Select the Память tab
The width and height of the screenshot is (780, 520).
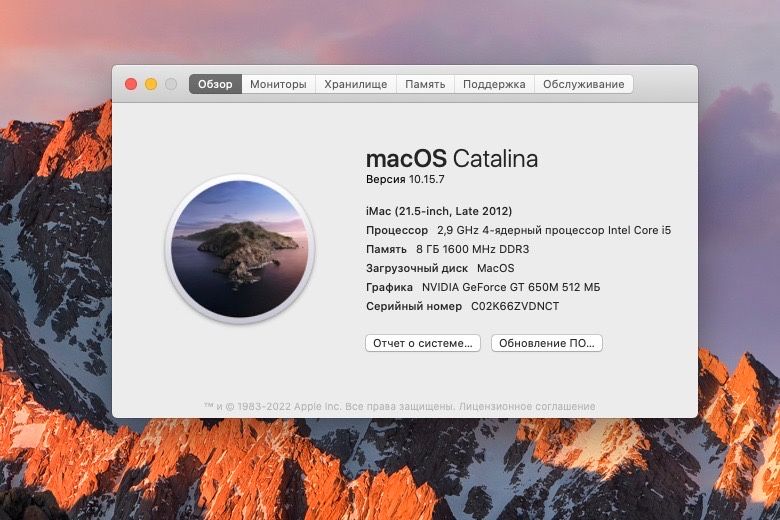pos(425,84)
